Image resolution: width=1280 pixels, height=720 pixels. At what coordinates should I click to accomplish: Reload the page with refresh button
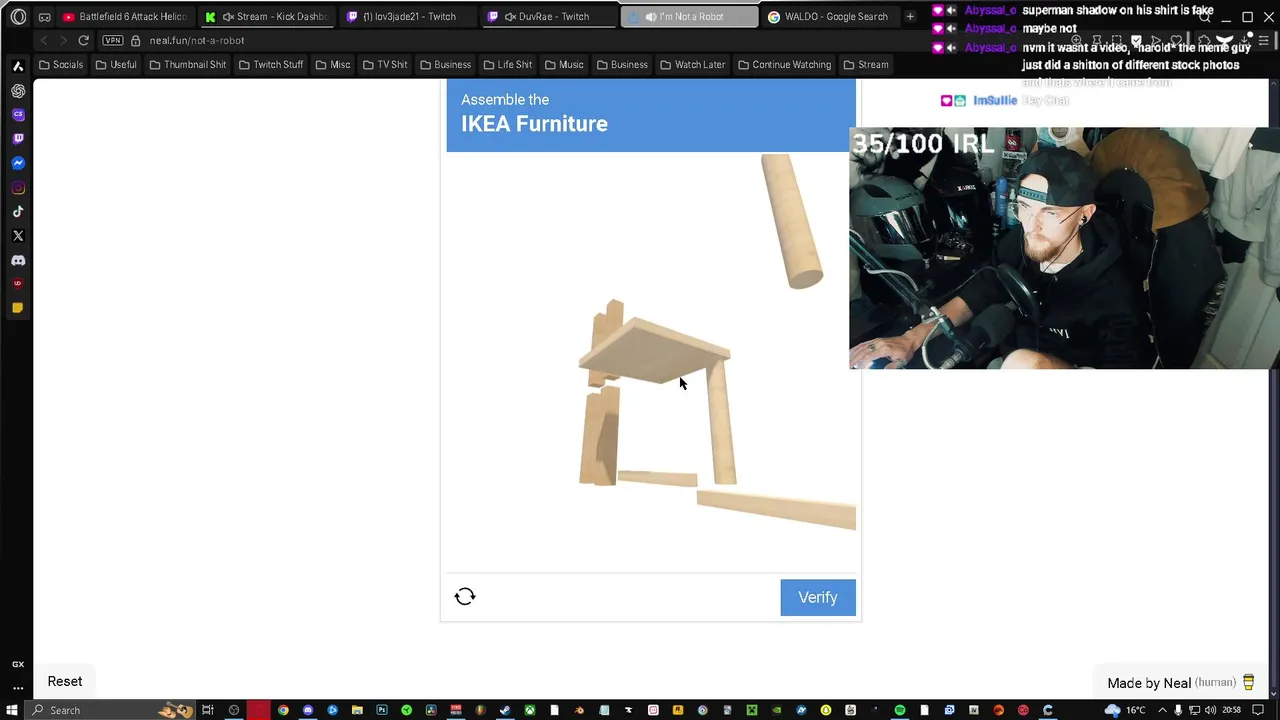click(x=84, y=40)
